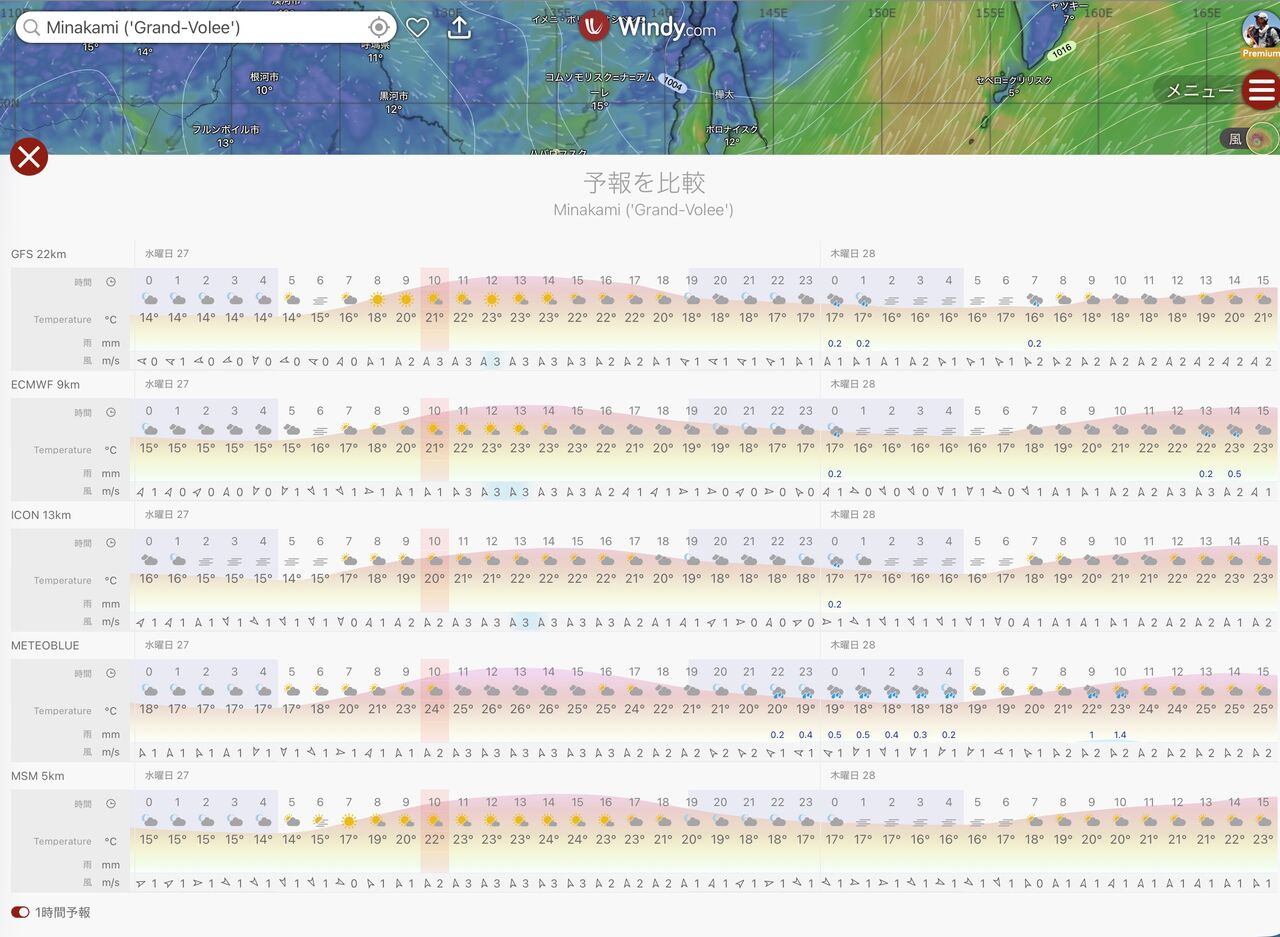Screen dimensions: 1280x937
Task: Click 木曜日 28 in the METEOBLUE section
Action: coord(853,645)
